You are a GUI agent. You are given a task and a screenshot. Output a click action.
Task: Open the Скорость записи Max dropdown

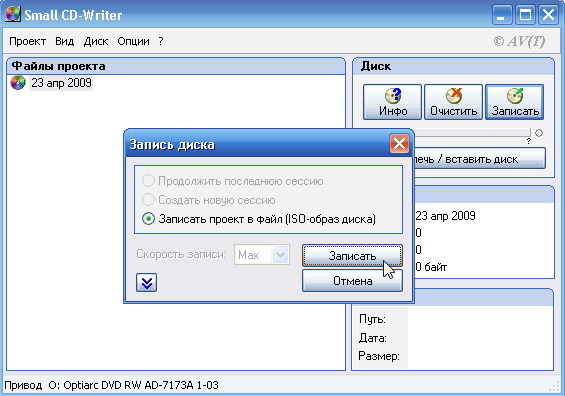coord(262,255)
